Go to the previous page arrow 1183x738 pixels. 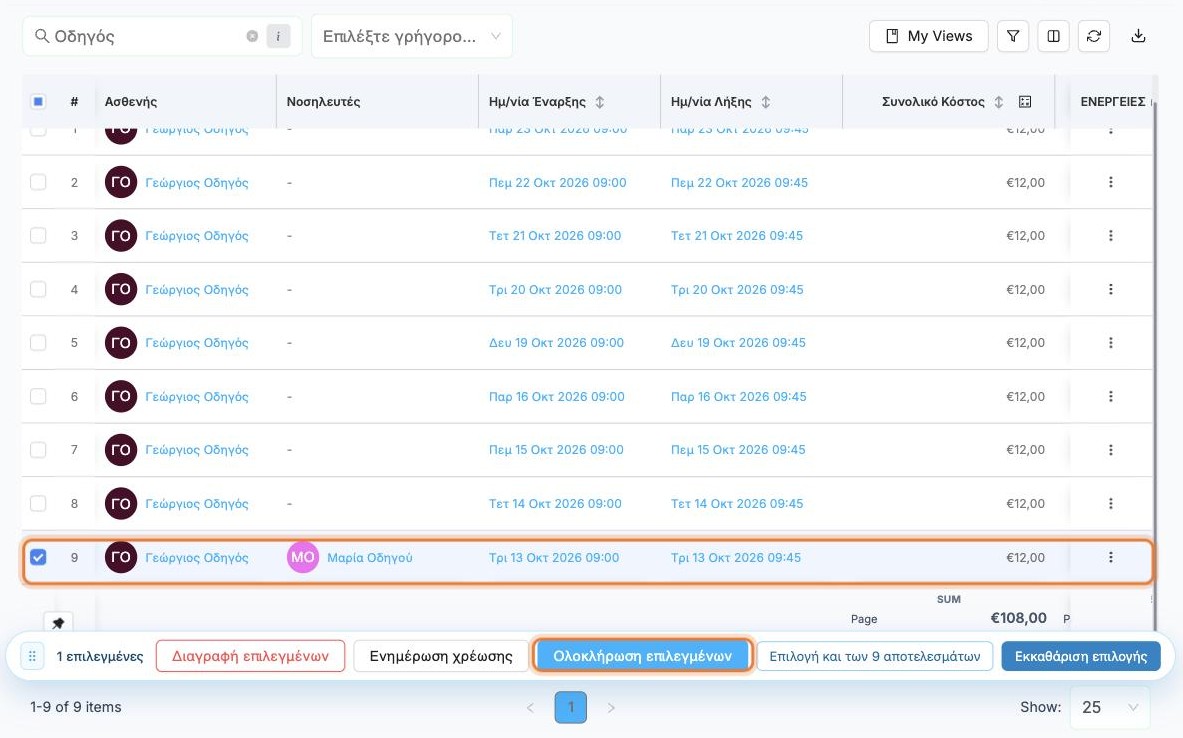(530, 708)
